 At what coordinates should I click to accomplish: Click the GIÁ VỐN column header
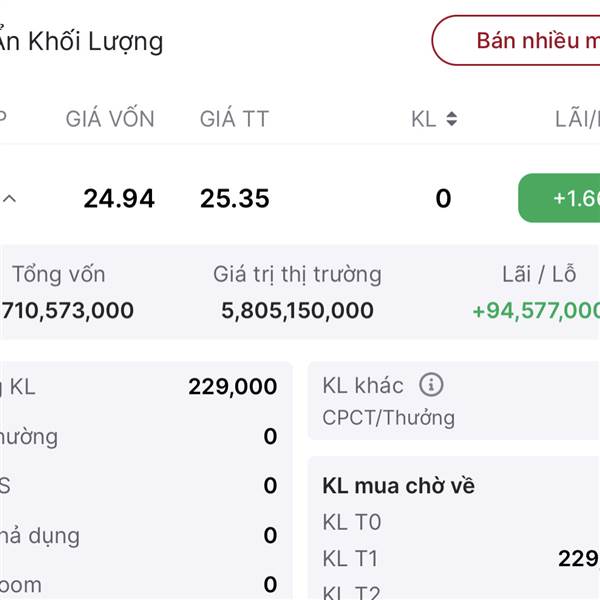pyautogui.click(x=110, y=118)
